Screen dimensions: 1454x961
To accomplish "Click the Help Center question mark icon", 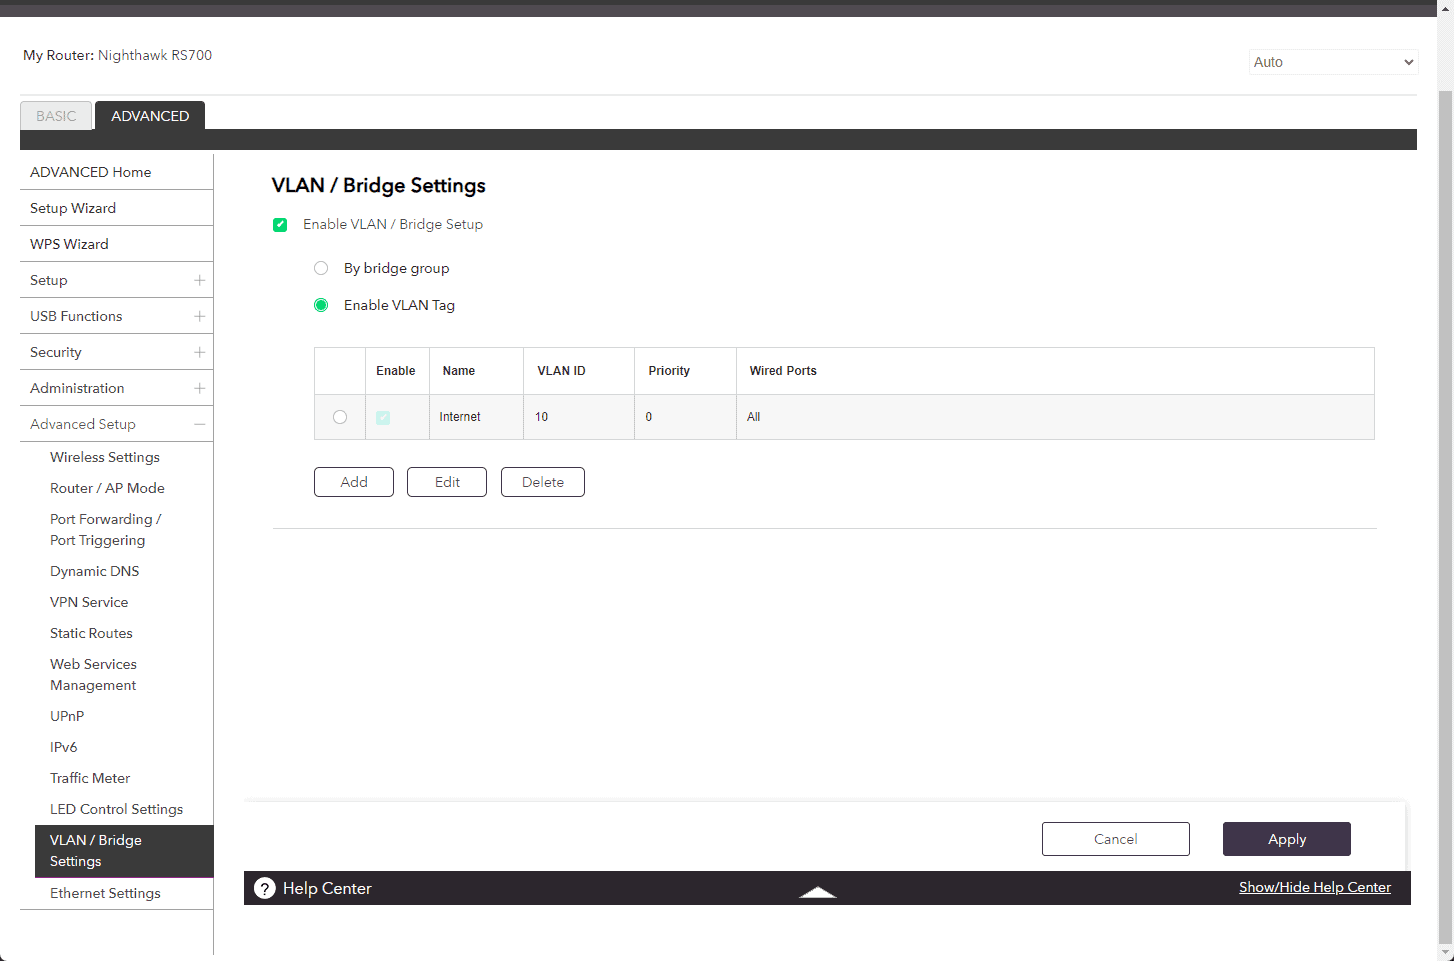I will pos(265,888).
